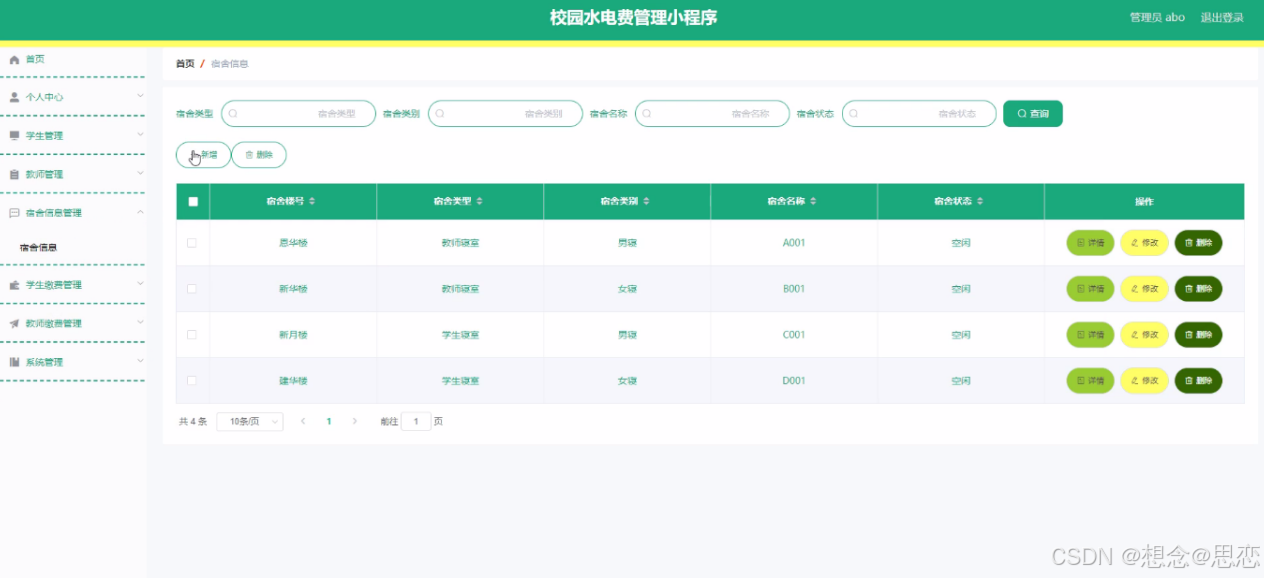Click page number 1 in pagination
Image resolution: width=1264 pixels, height=578 pixels.
click(329, 422)
